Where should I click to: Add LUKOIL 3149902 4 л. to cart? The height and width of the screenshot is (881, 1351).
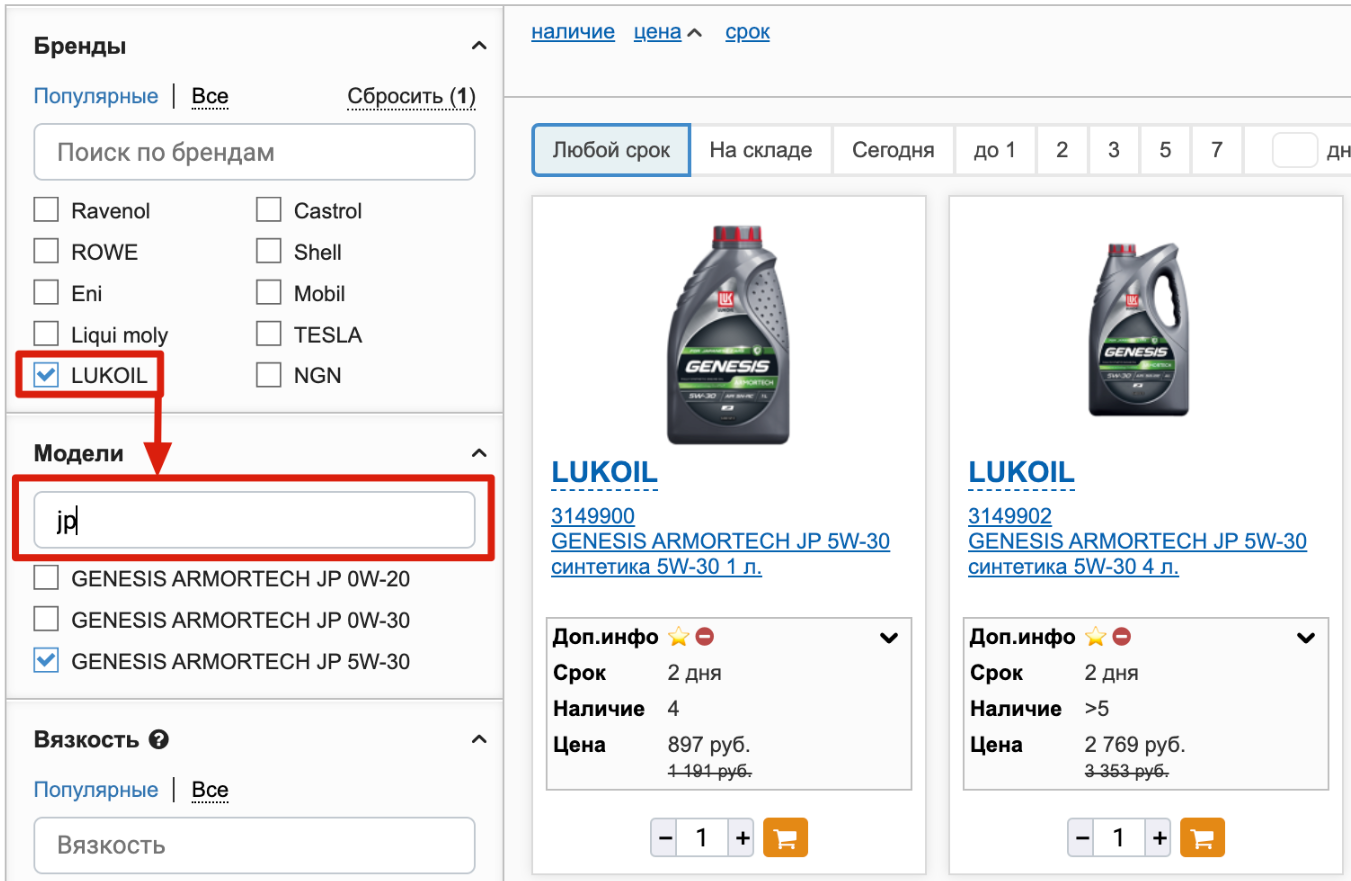point(1202,838)
